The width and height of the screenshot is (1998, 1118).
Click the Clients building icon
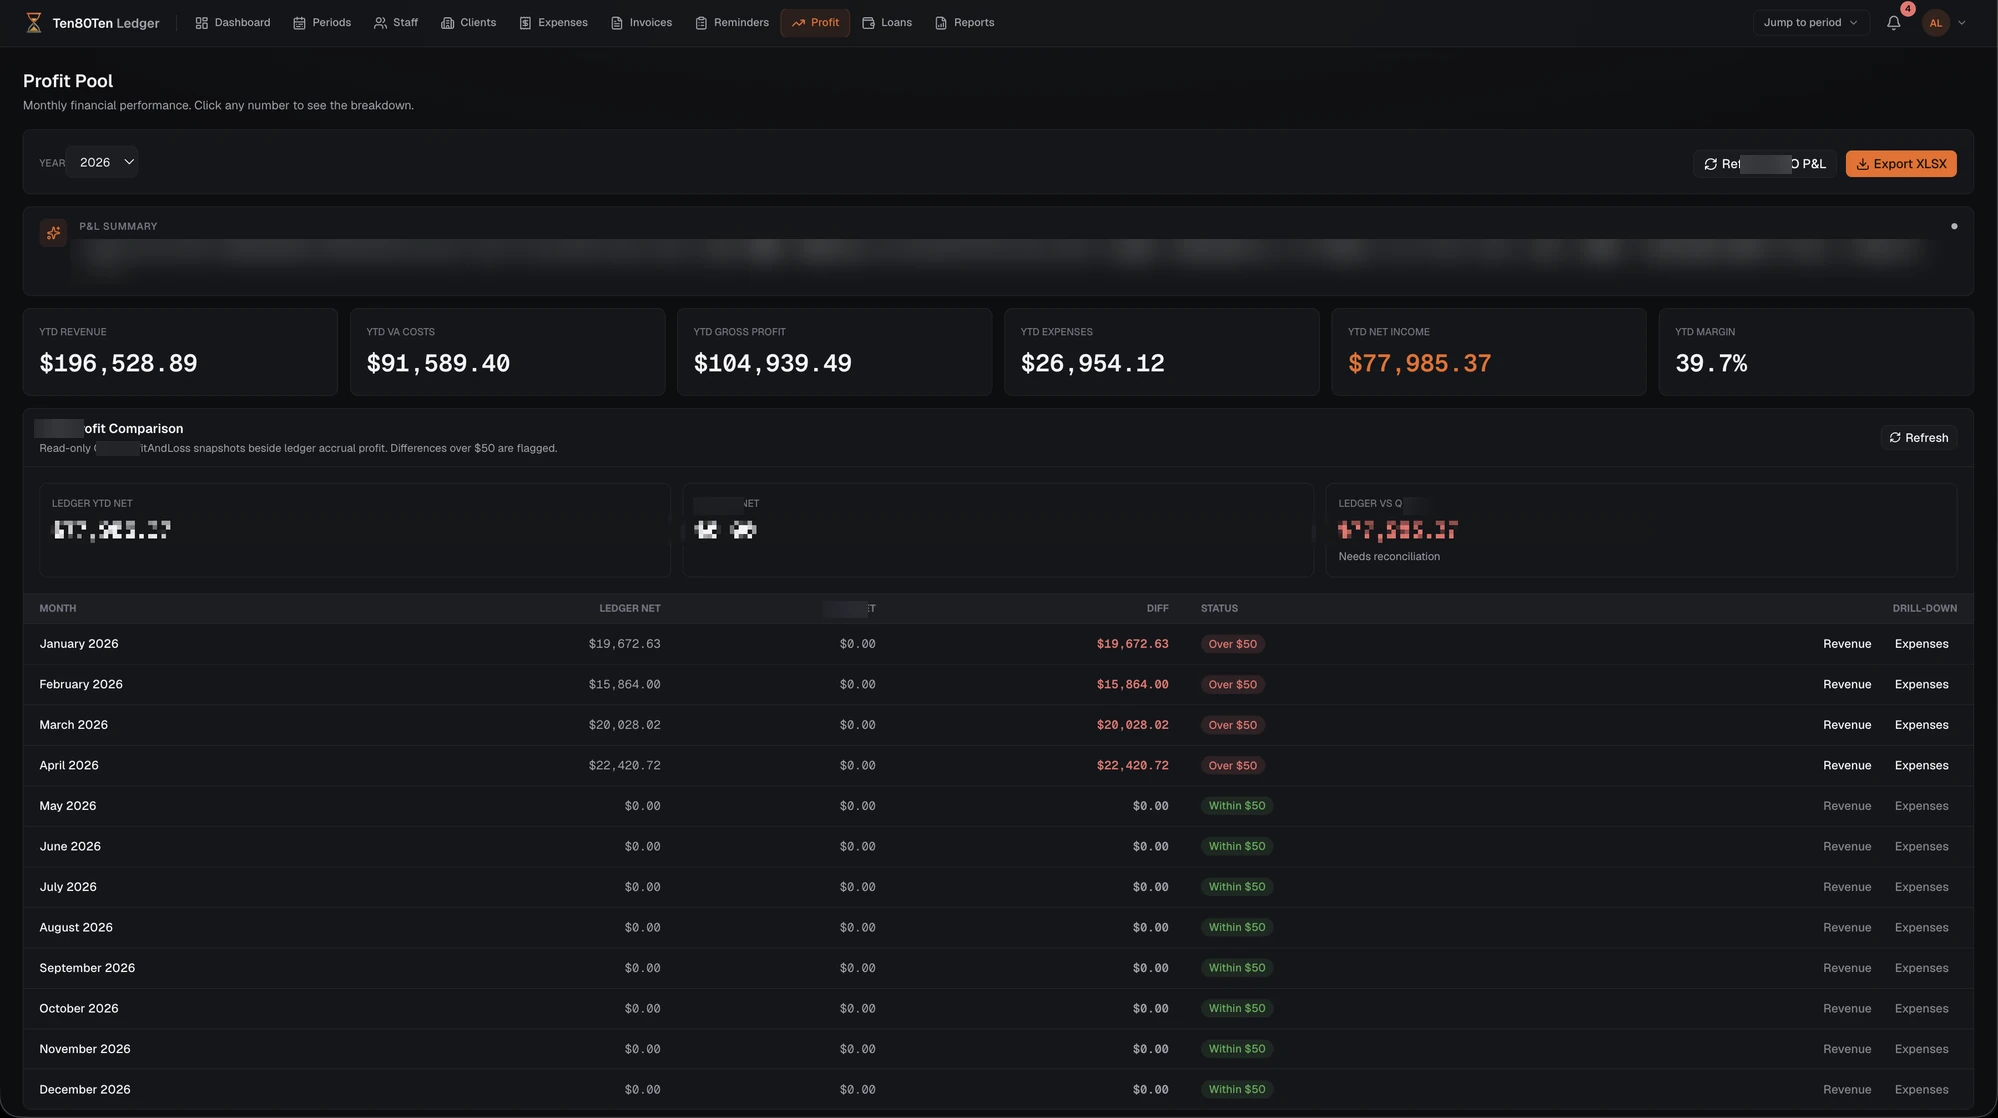tap(447, 23)
